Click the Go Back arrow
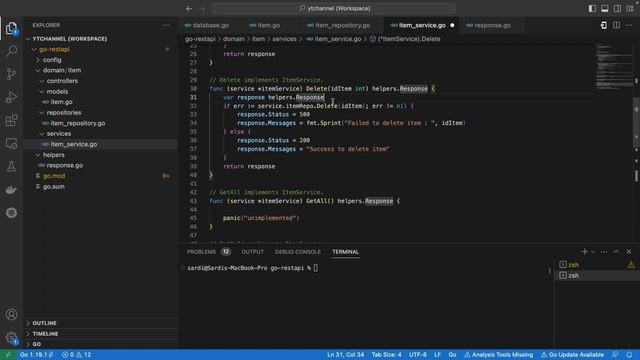640x360 pixels. click(x=189, y=9)
